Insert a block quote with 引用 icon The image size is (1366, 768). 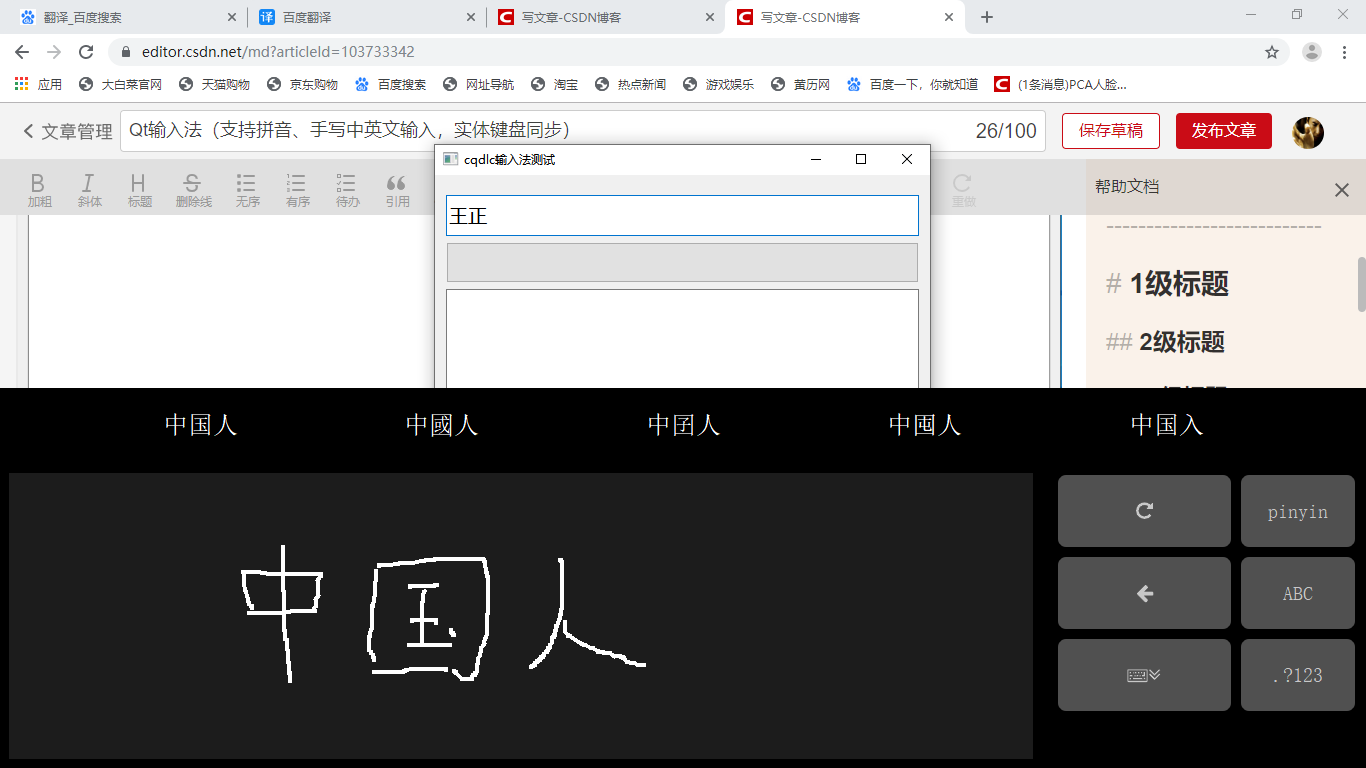click(396, 188)
